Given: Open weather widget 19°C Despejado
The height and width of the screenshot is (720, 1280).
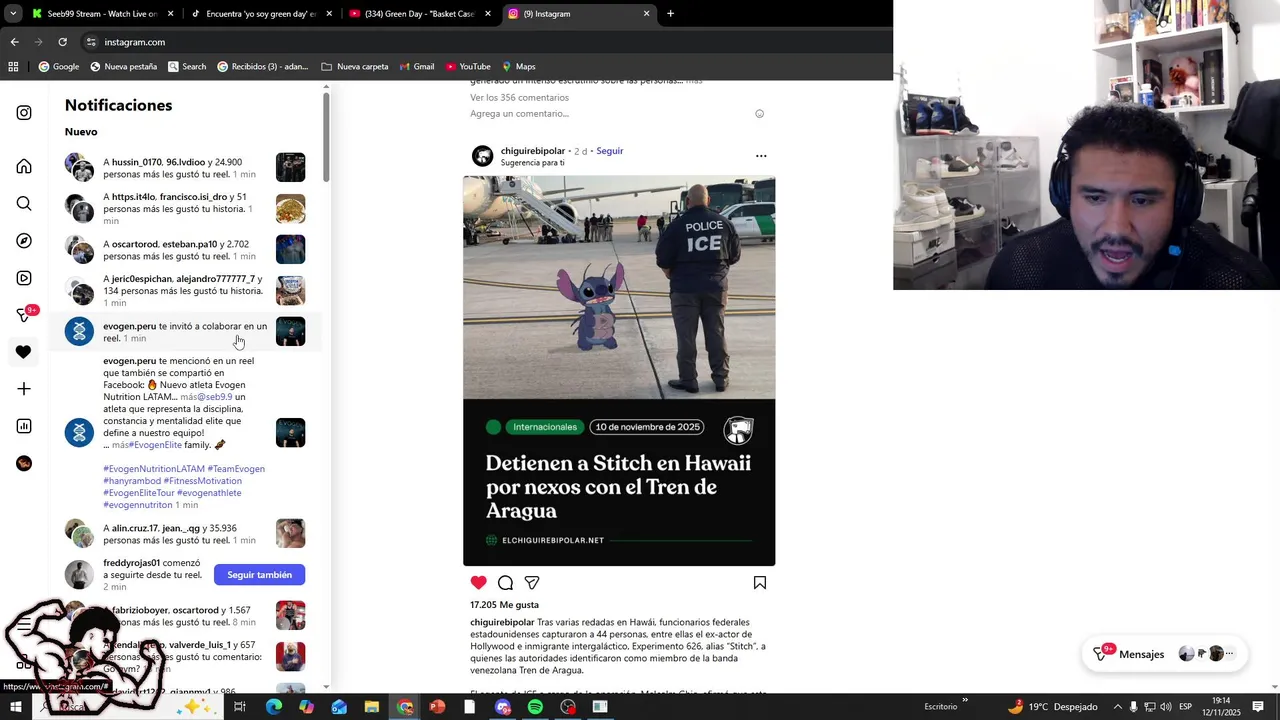Looking at the screenshot, I should 1052,707.
